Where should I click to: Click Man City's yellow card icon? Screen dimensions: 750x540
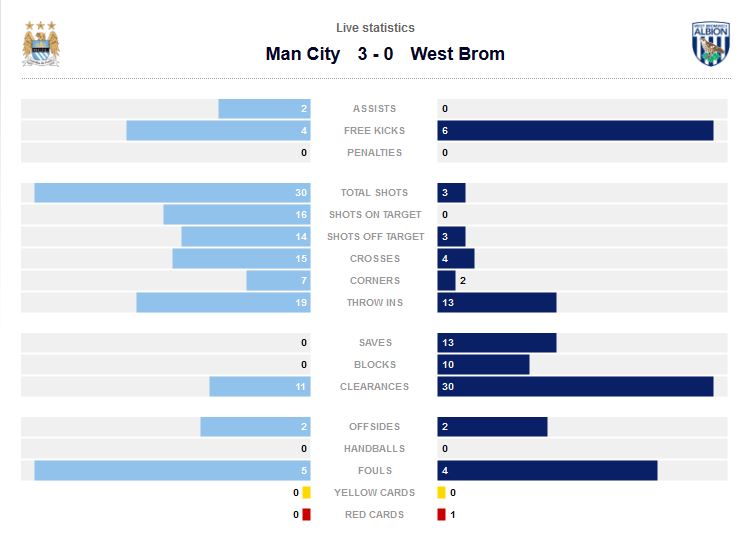(306, 493)
